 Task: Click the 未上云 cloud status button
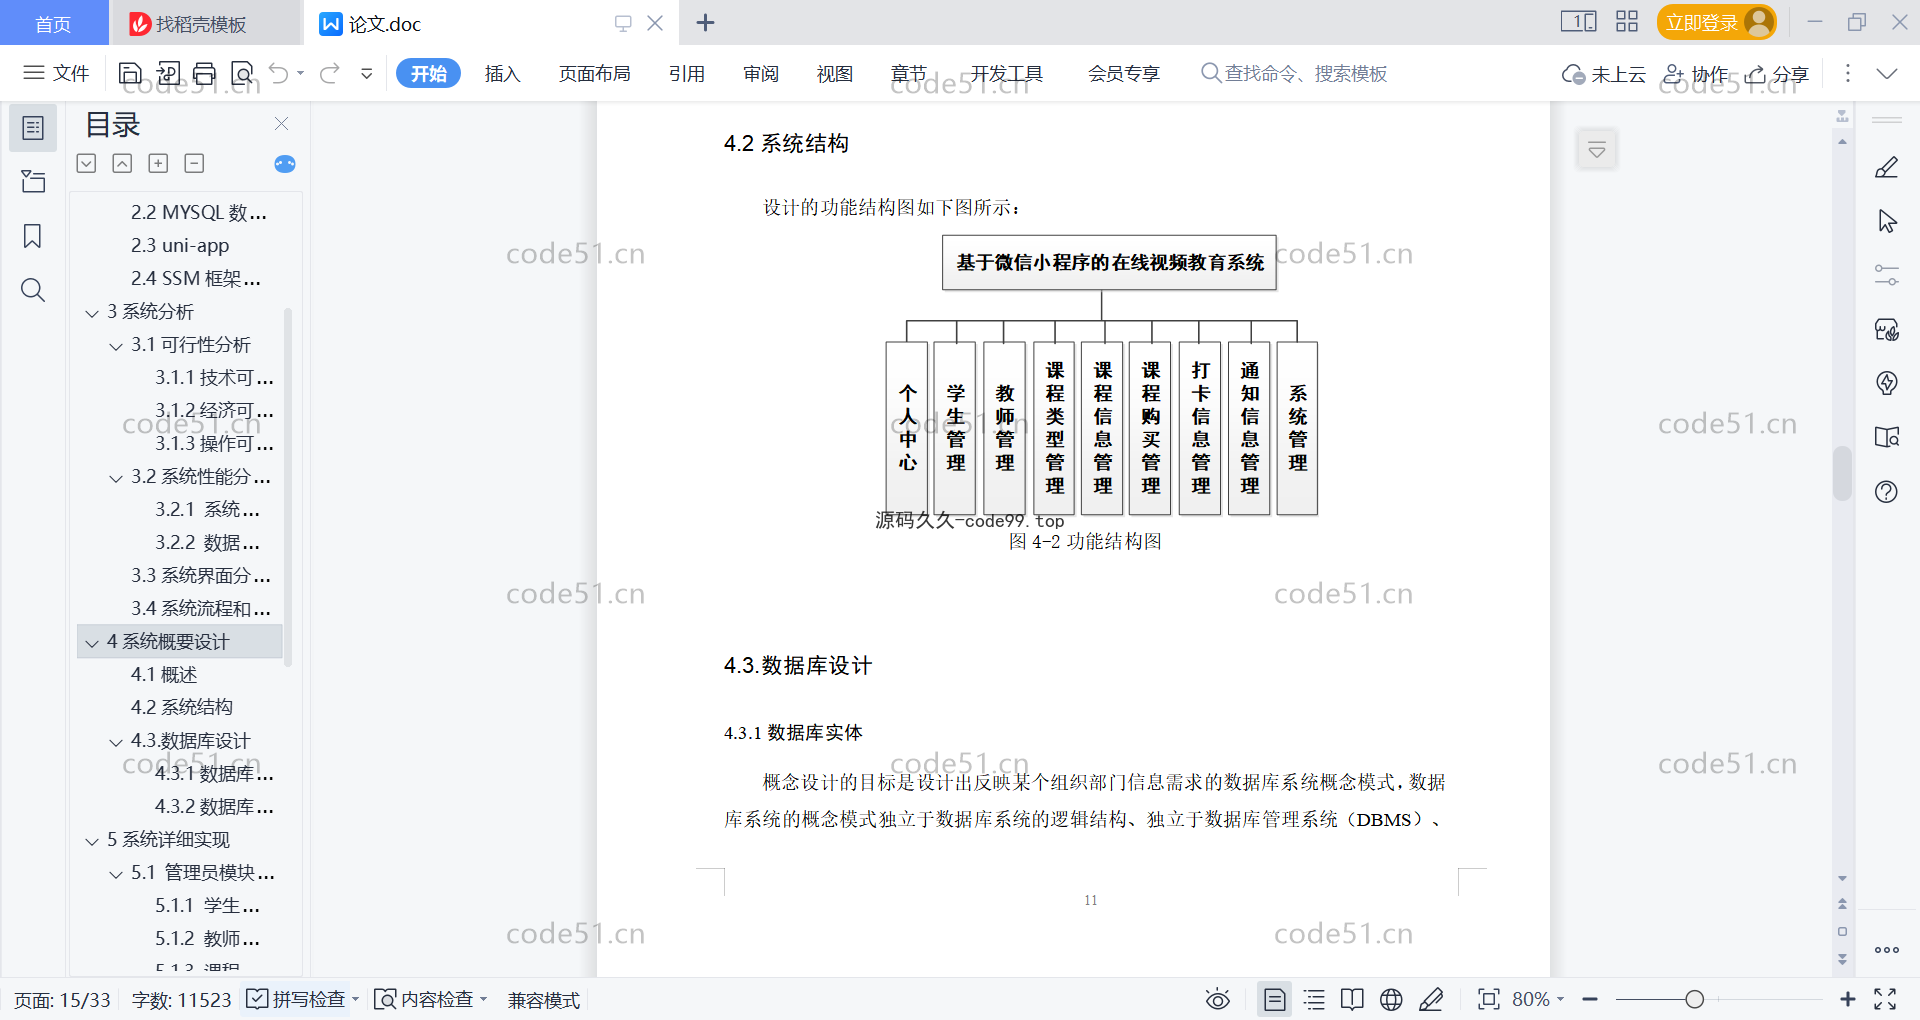pos(1604,74)
